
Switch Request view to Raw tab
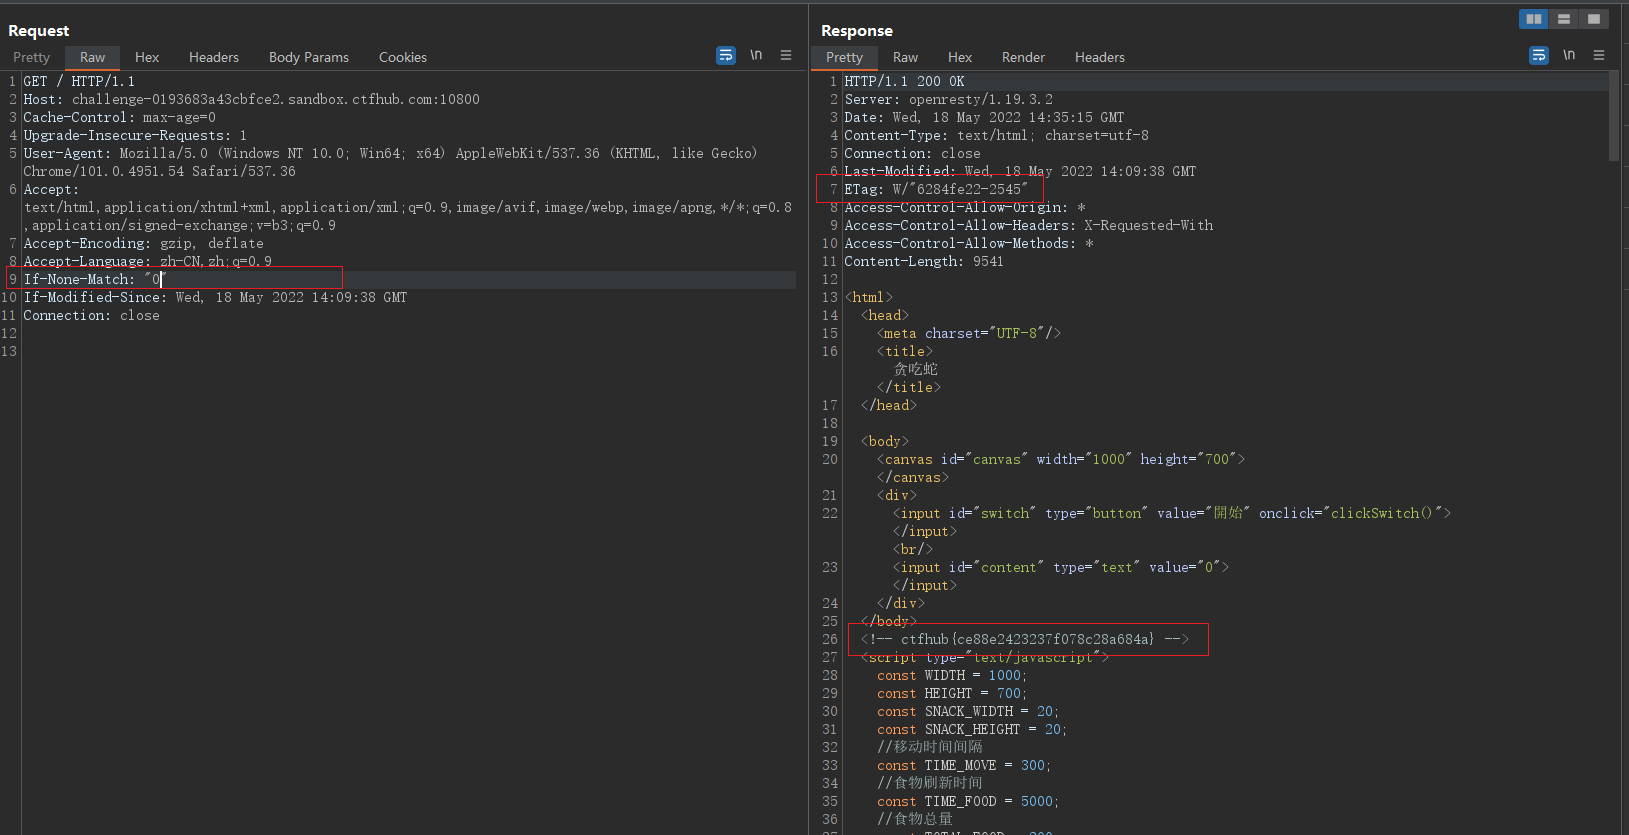[x=92, y=58]
